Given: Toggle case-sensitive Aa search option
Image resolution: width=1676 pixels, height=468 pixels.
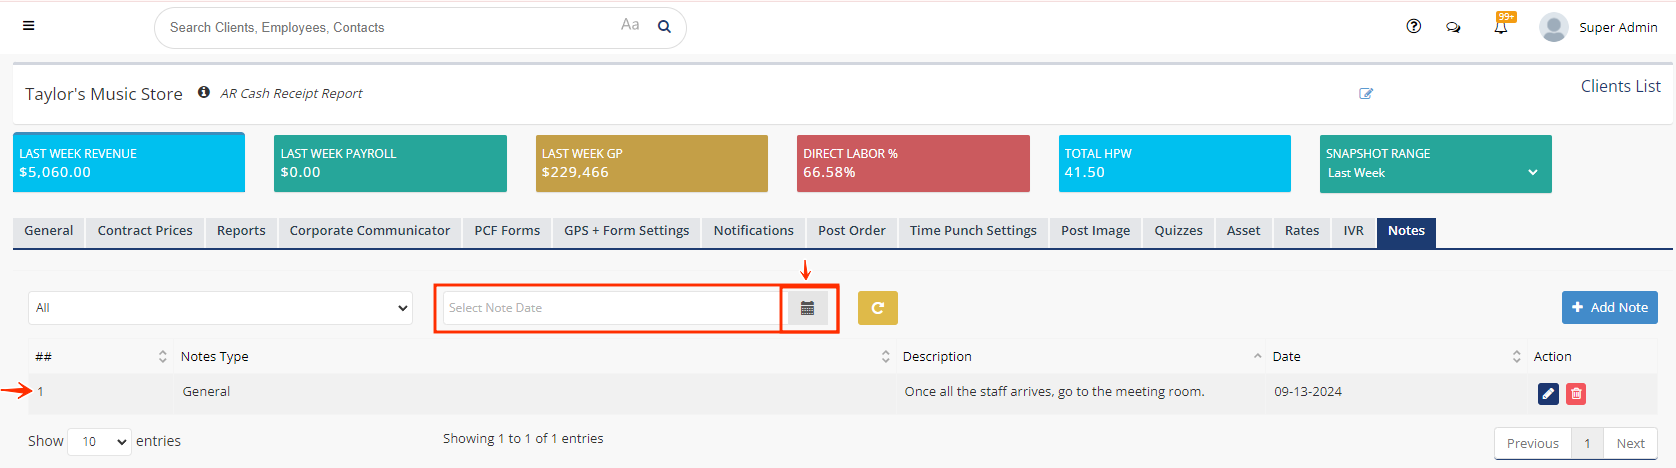Looking at the screenshot, I should point(630,25).
